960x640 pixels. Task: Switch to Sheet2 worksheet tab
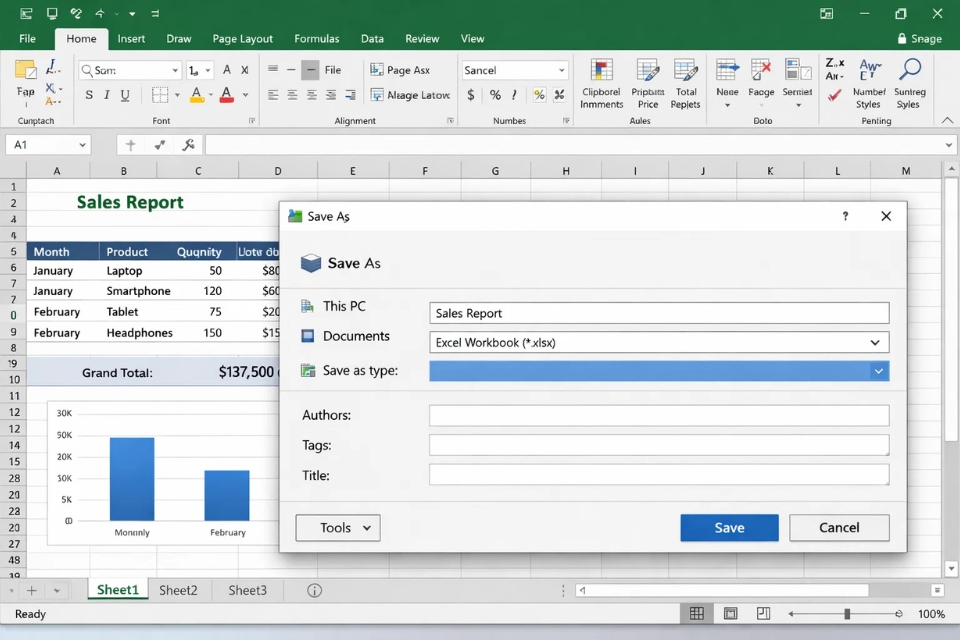(x=178, y=590)
